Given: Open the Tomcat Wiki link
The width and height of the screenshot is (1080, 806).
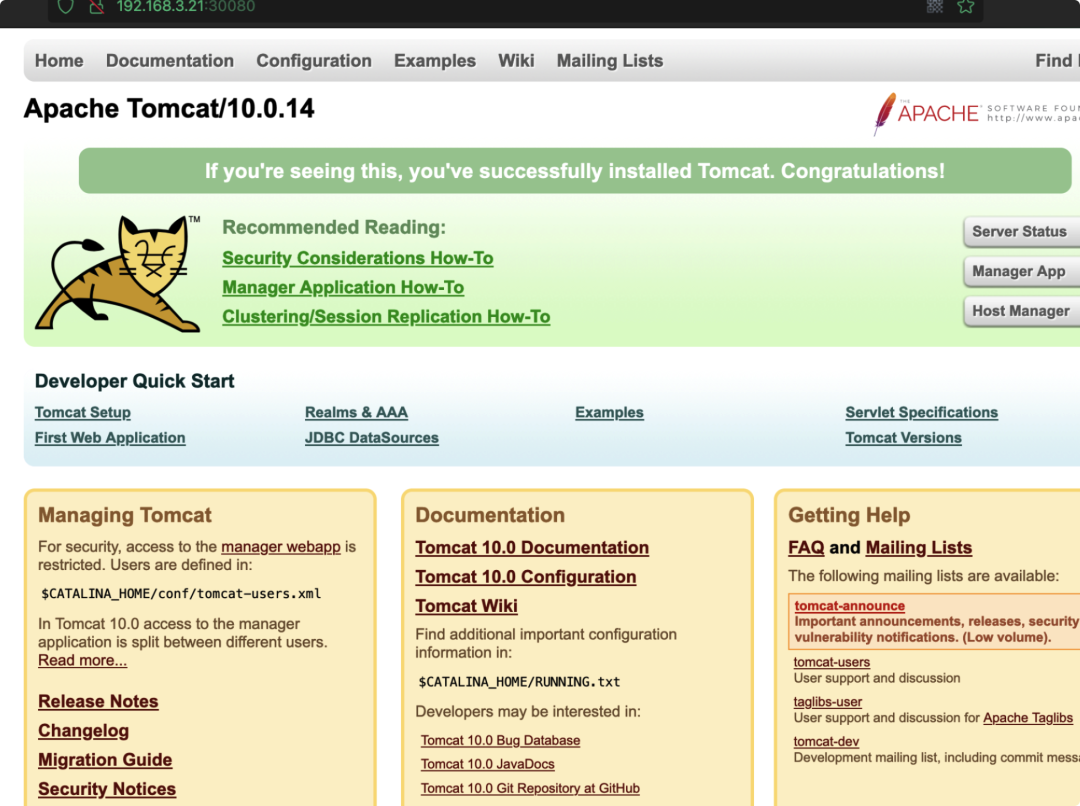Looking at the screenshot, I should click(466, 606).
